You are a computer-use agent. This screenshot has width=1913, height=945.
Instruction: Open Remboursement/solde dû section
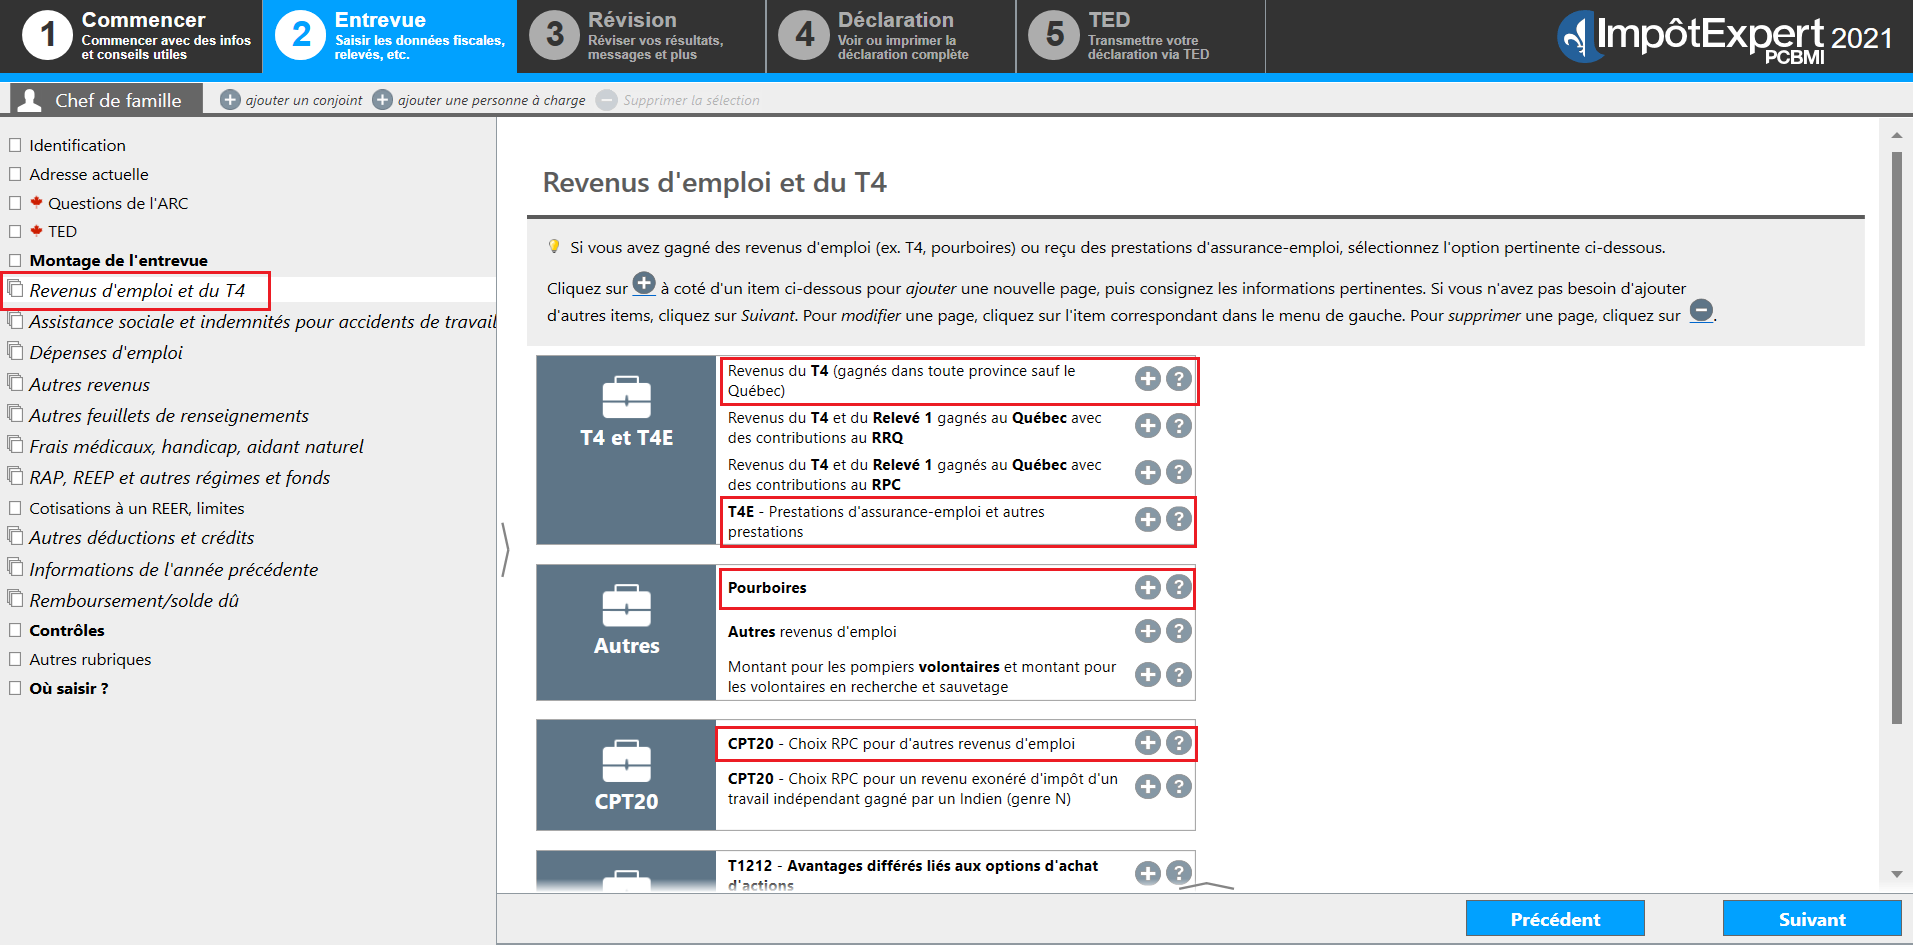pyautogui.click(x=134, y=601)
